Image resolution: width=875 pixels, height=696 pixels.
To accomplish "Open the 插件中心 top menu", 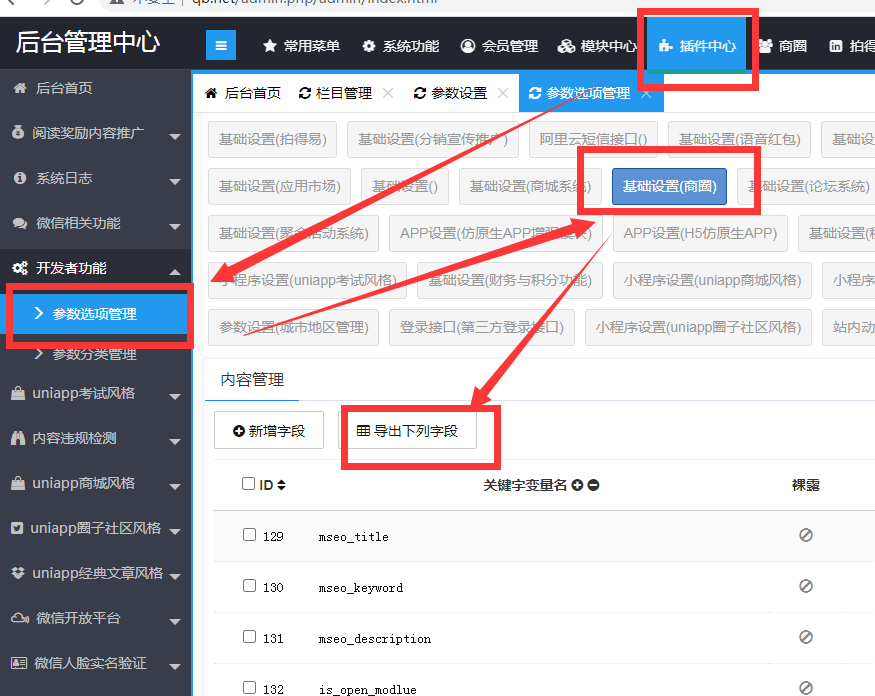I will tap(697, 46).
